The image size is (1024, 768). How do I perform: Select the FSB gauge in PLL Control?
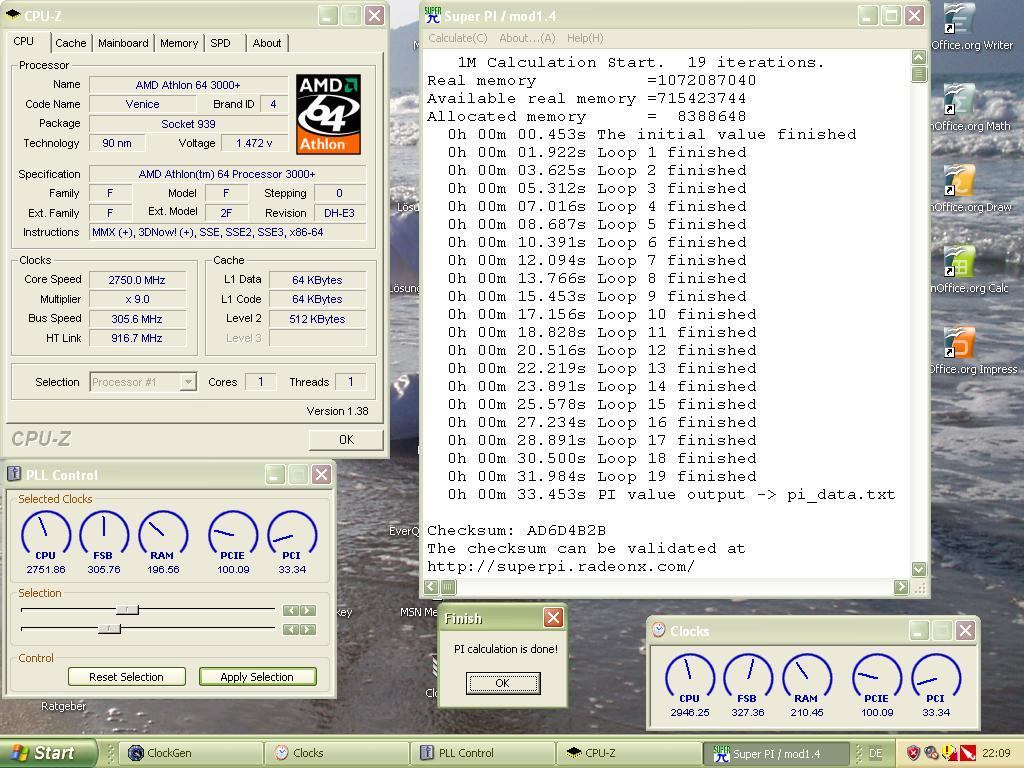[104, 542]
